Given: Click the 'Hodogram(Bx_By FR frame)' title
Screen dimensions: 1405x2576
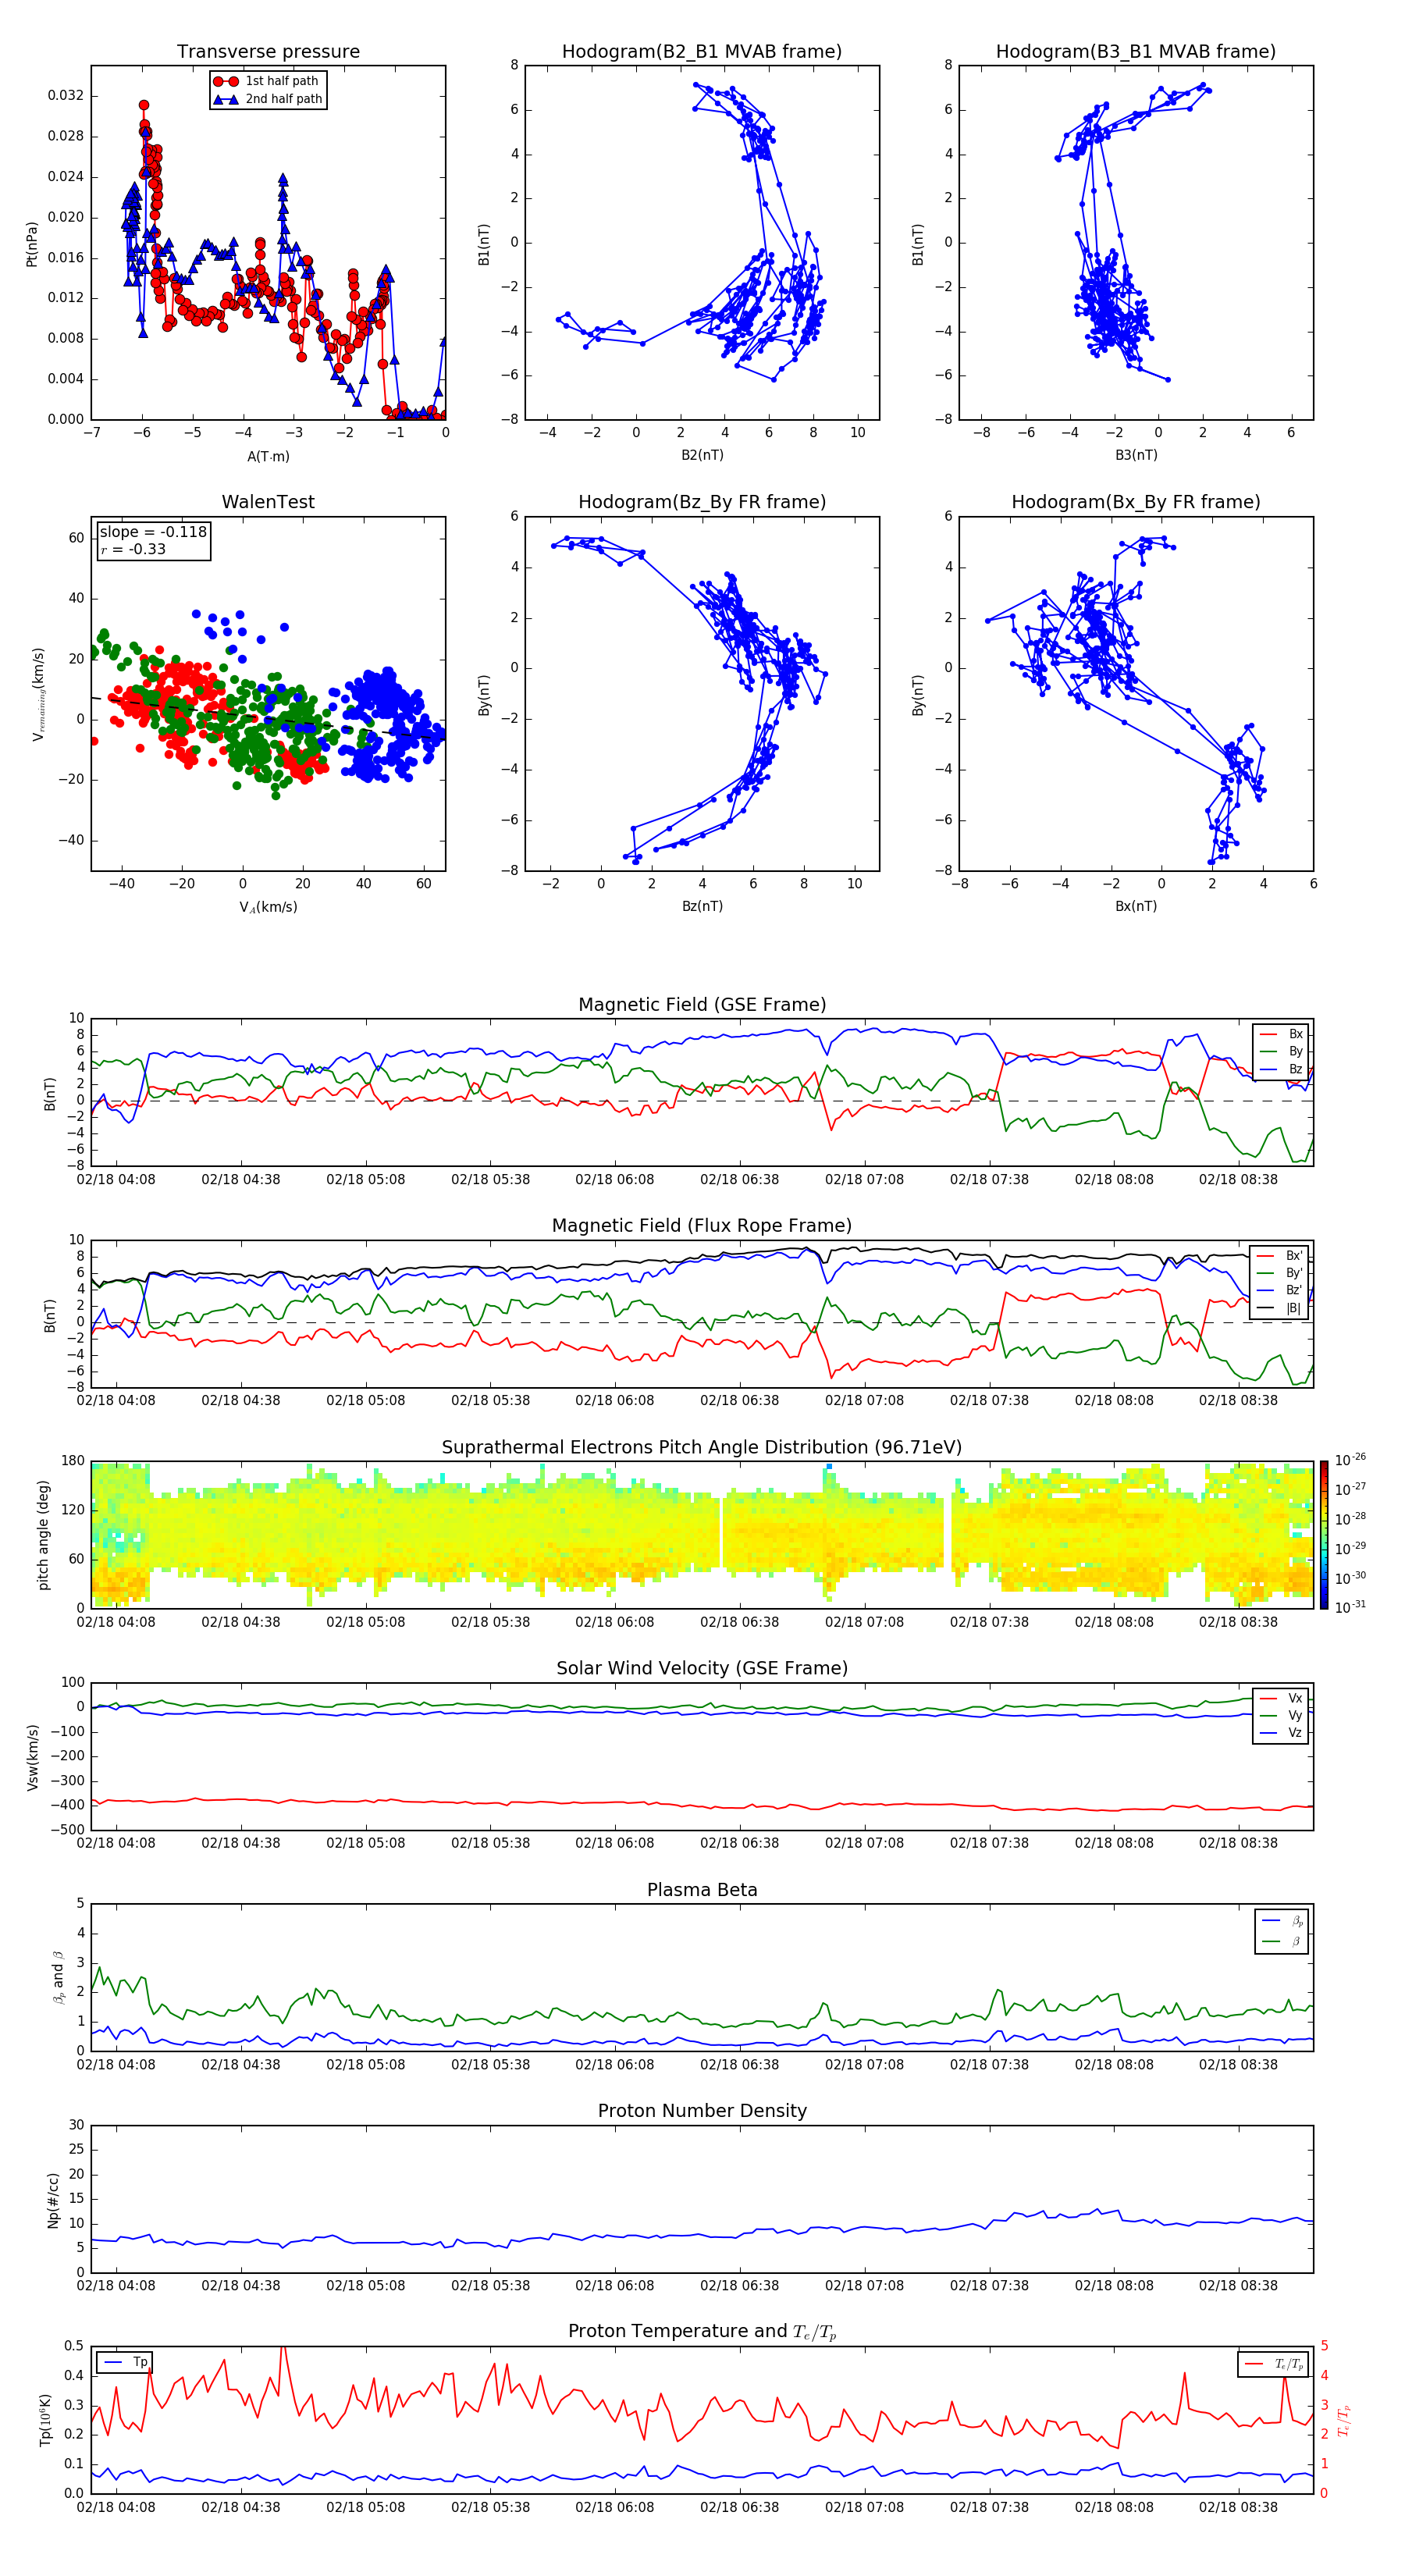Looking at the screenshot, I should [1136, 502].
